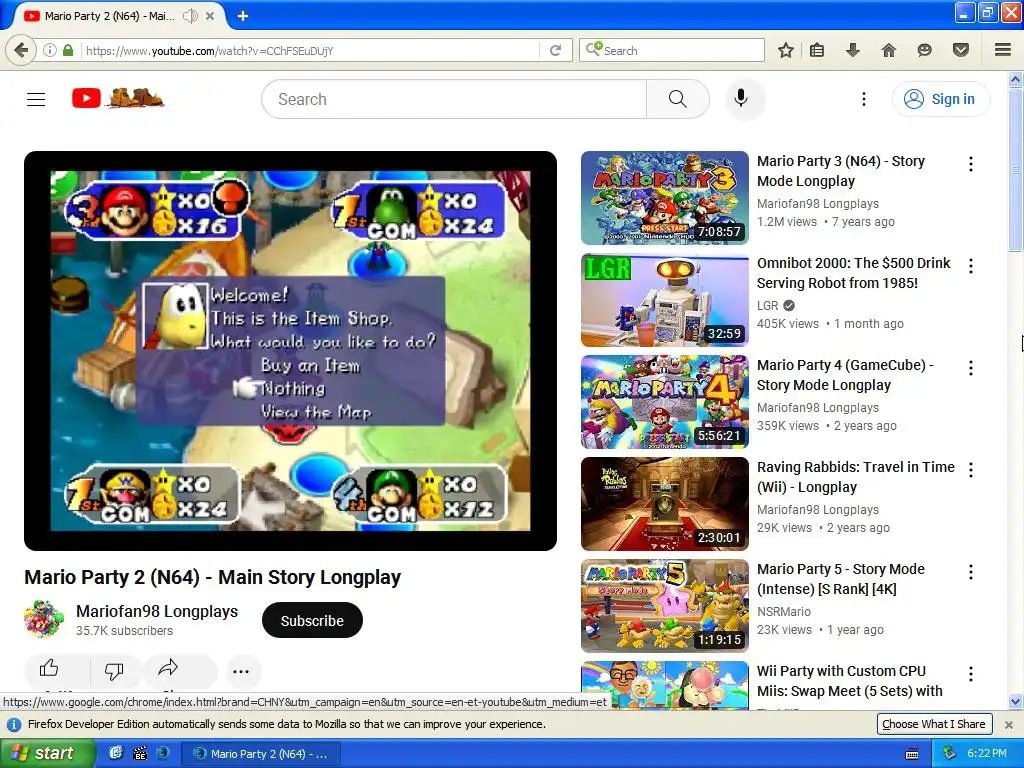Reload the page with refresh icon
Image resolution: width=1024 pixels, height=768 pixels.
coord(555,50)
